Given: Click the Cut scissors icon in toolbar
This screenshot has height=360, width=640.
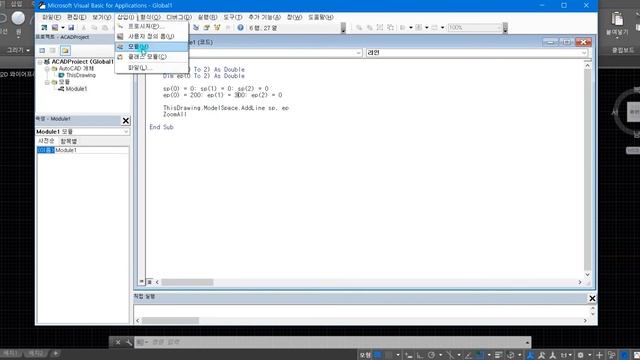Looking at the screenshot, I should [x=84, y=28].
